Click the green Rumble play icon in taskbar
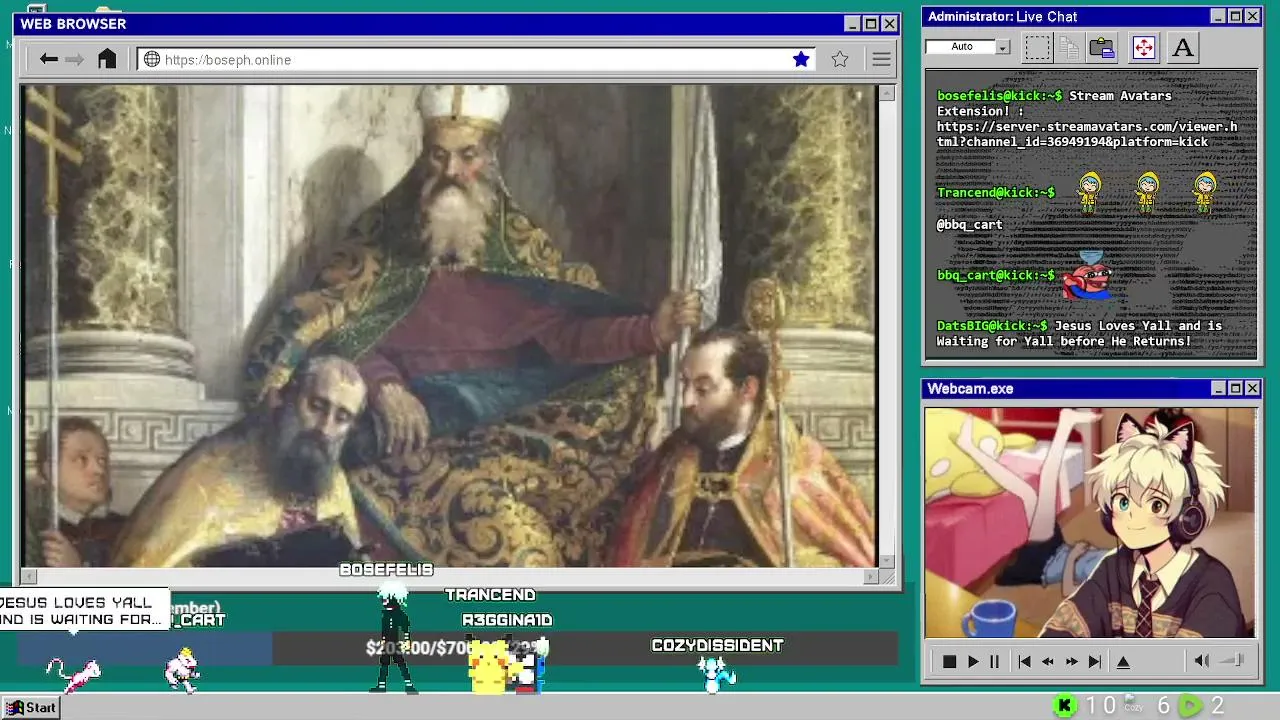 pos(1190,706)
